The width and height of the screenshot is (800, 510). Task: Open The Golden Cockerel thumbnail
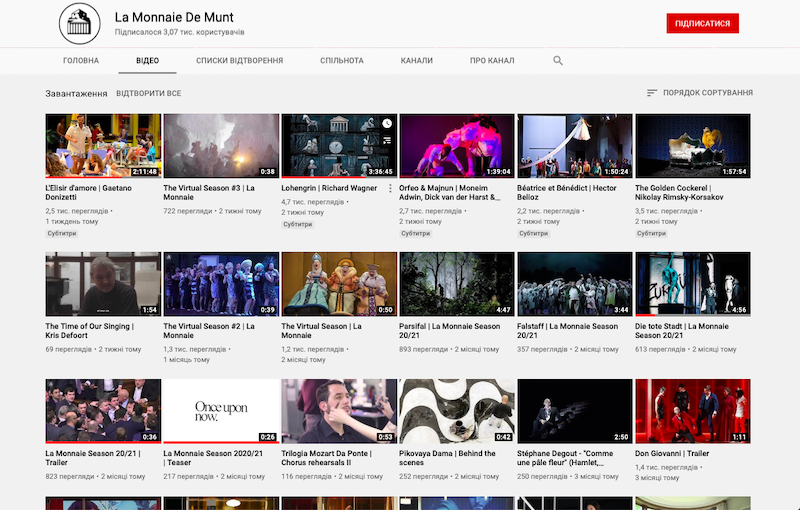tap(693, 146)
